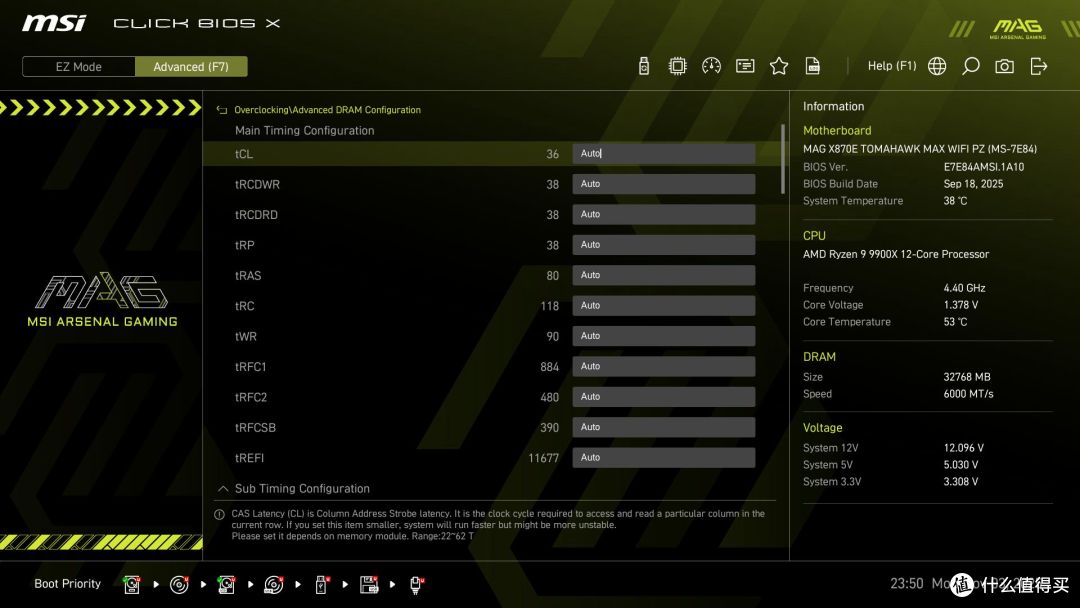This screenshot has height=608, width=1080.
Task: Click the tRAS Auto input field
Action: pos(663,275)
